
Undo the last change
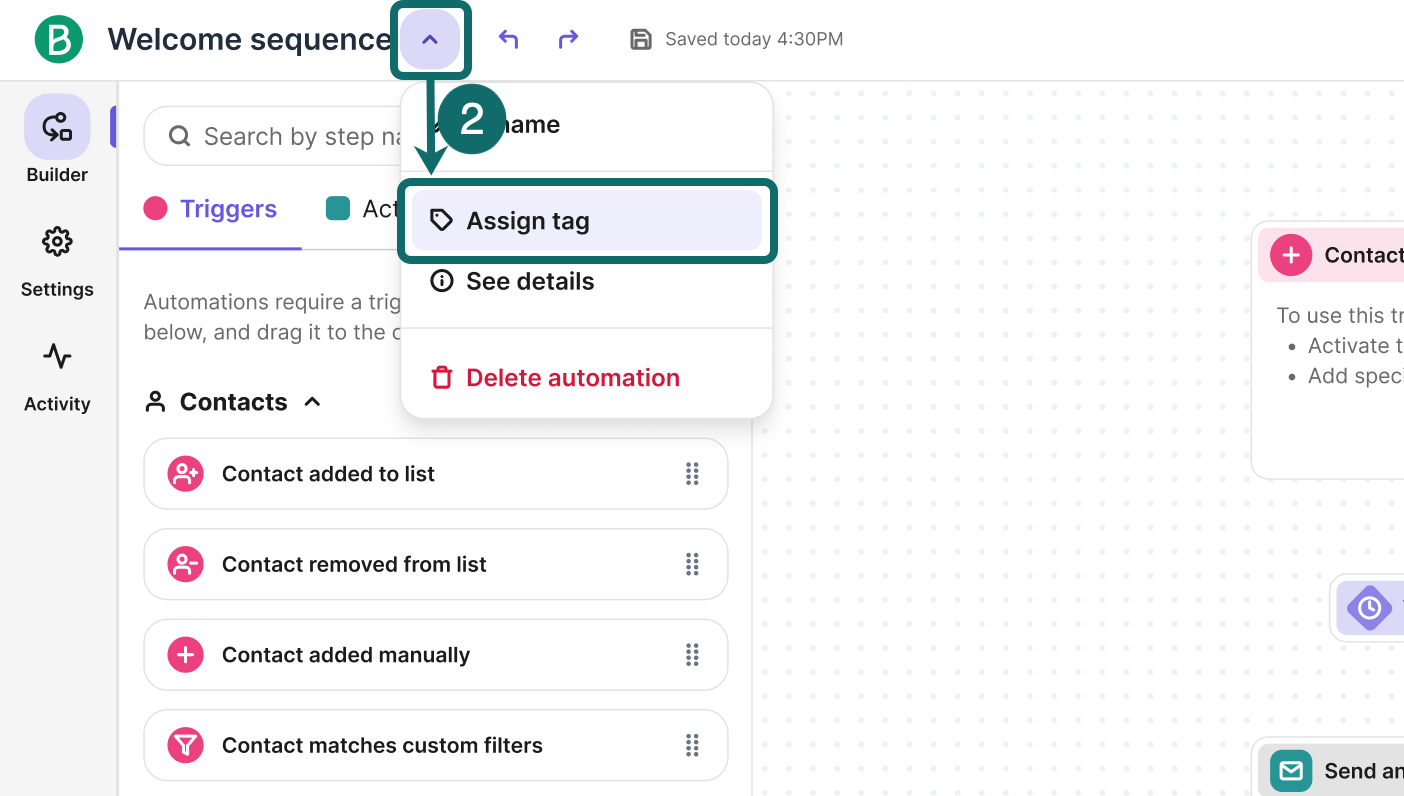coord(508,38)
